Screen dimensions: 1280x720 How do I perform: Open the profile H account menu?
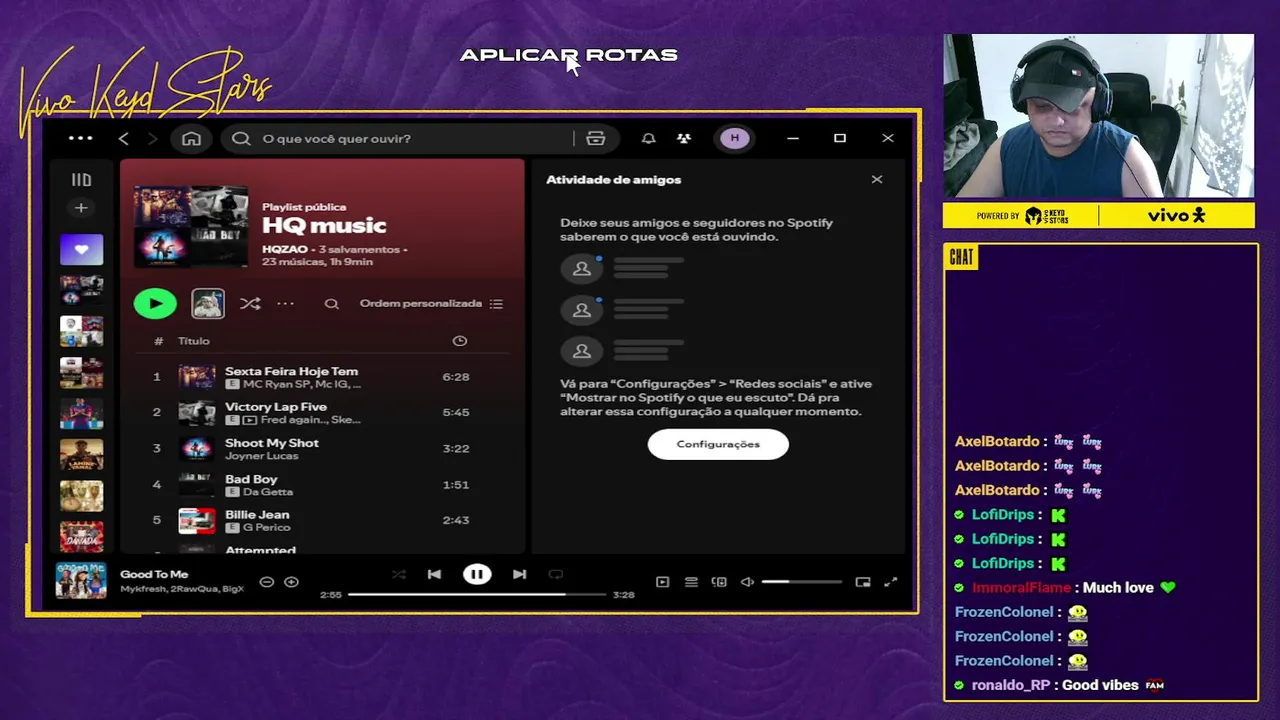[735, 138]
